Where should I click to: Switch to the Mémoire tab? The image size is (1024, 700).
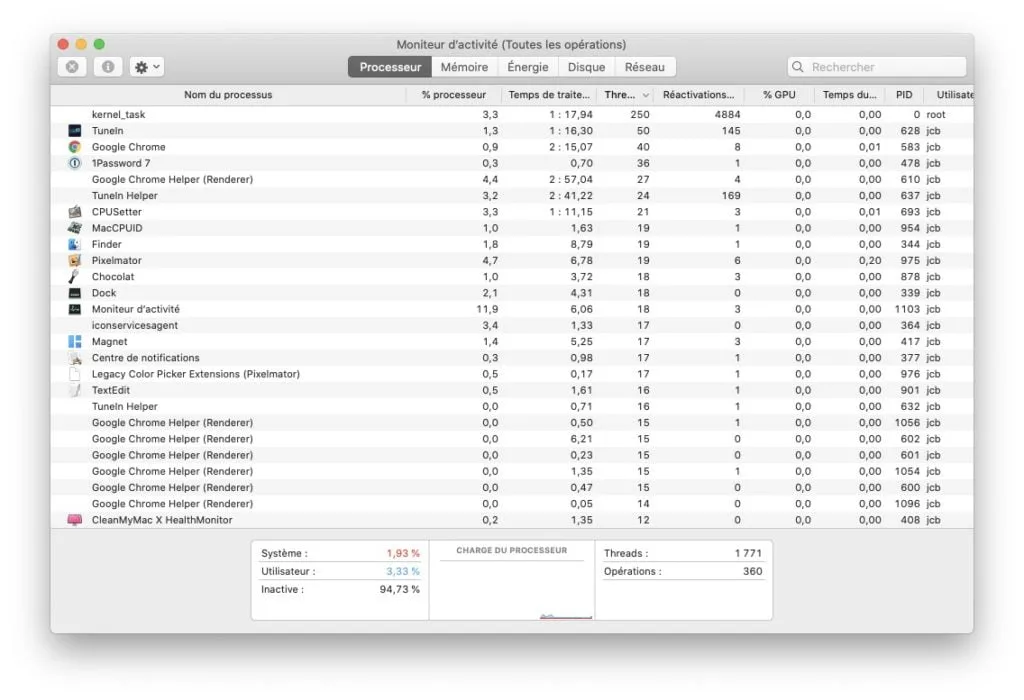tap(464, 67)
